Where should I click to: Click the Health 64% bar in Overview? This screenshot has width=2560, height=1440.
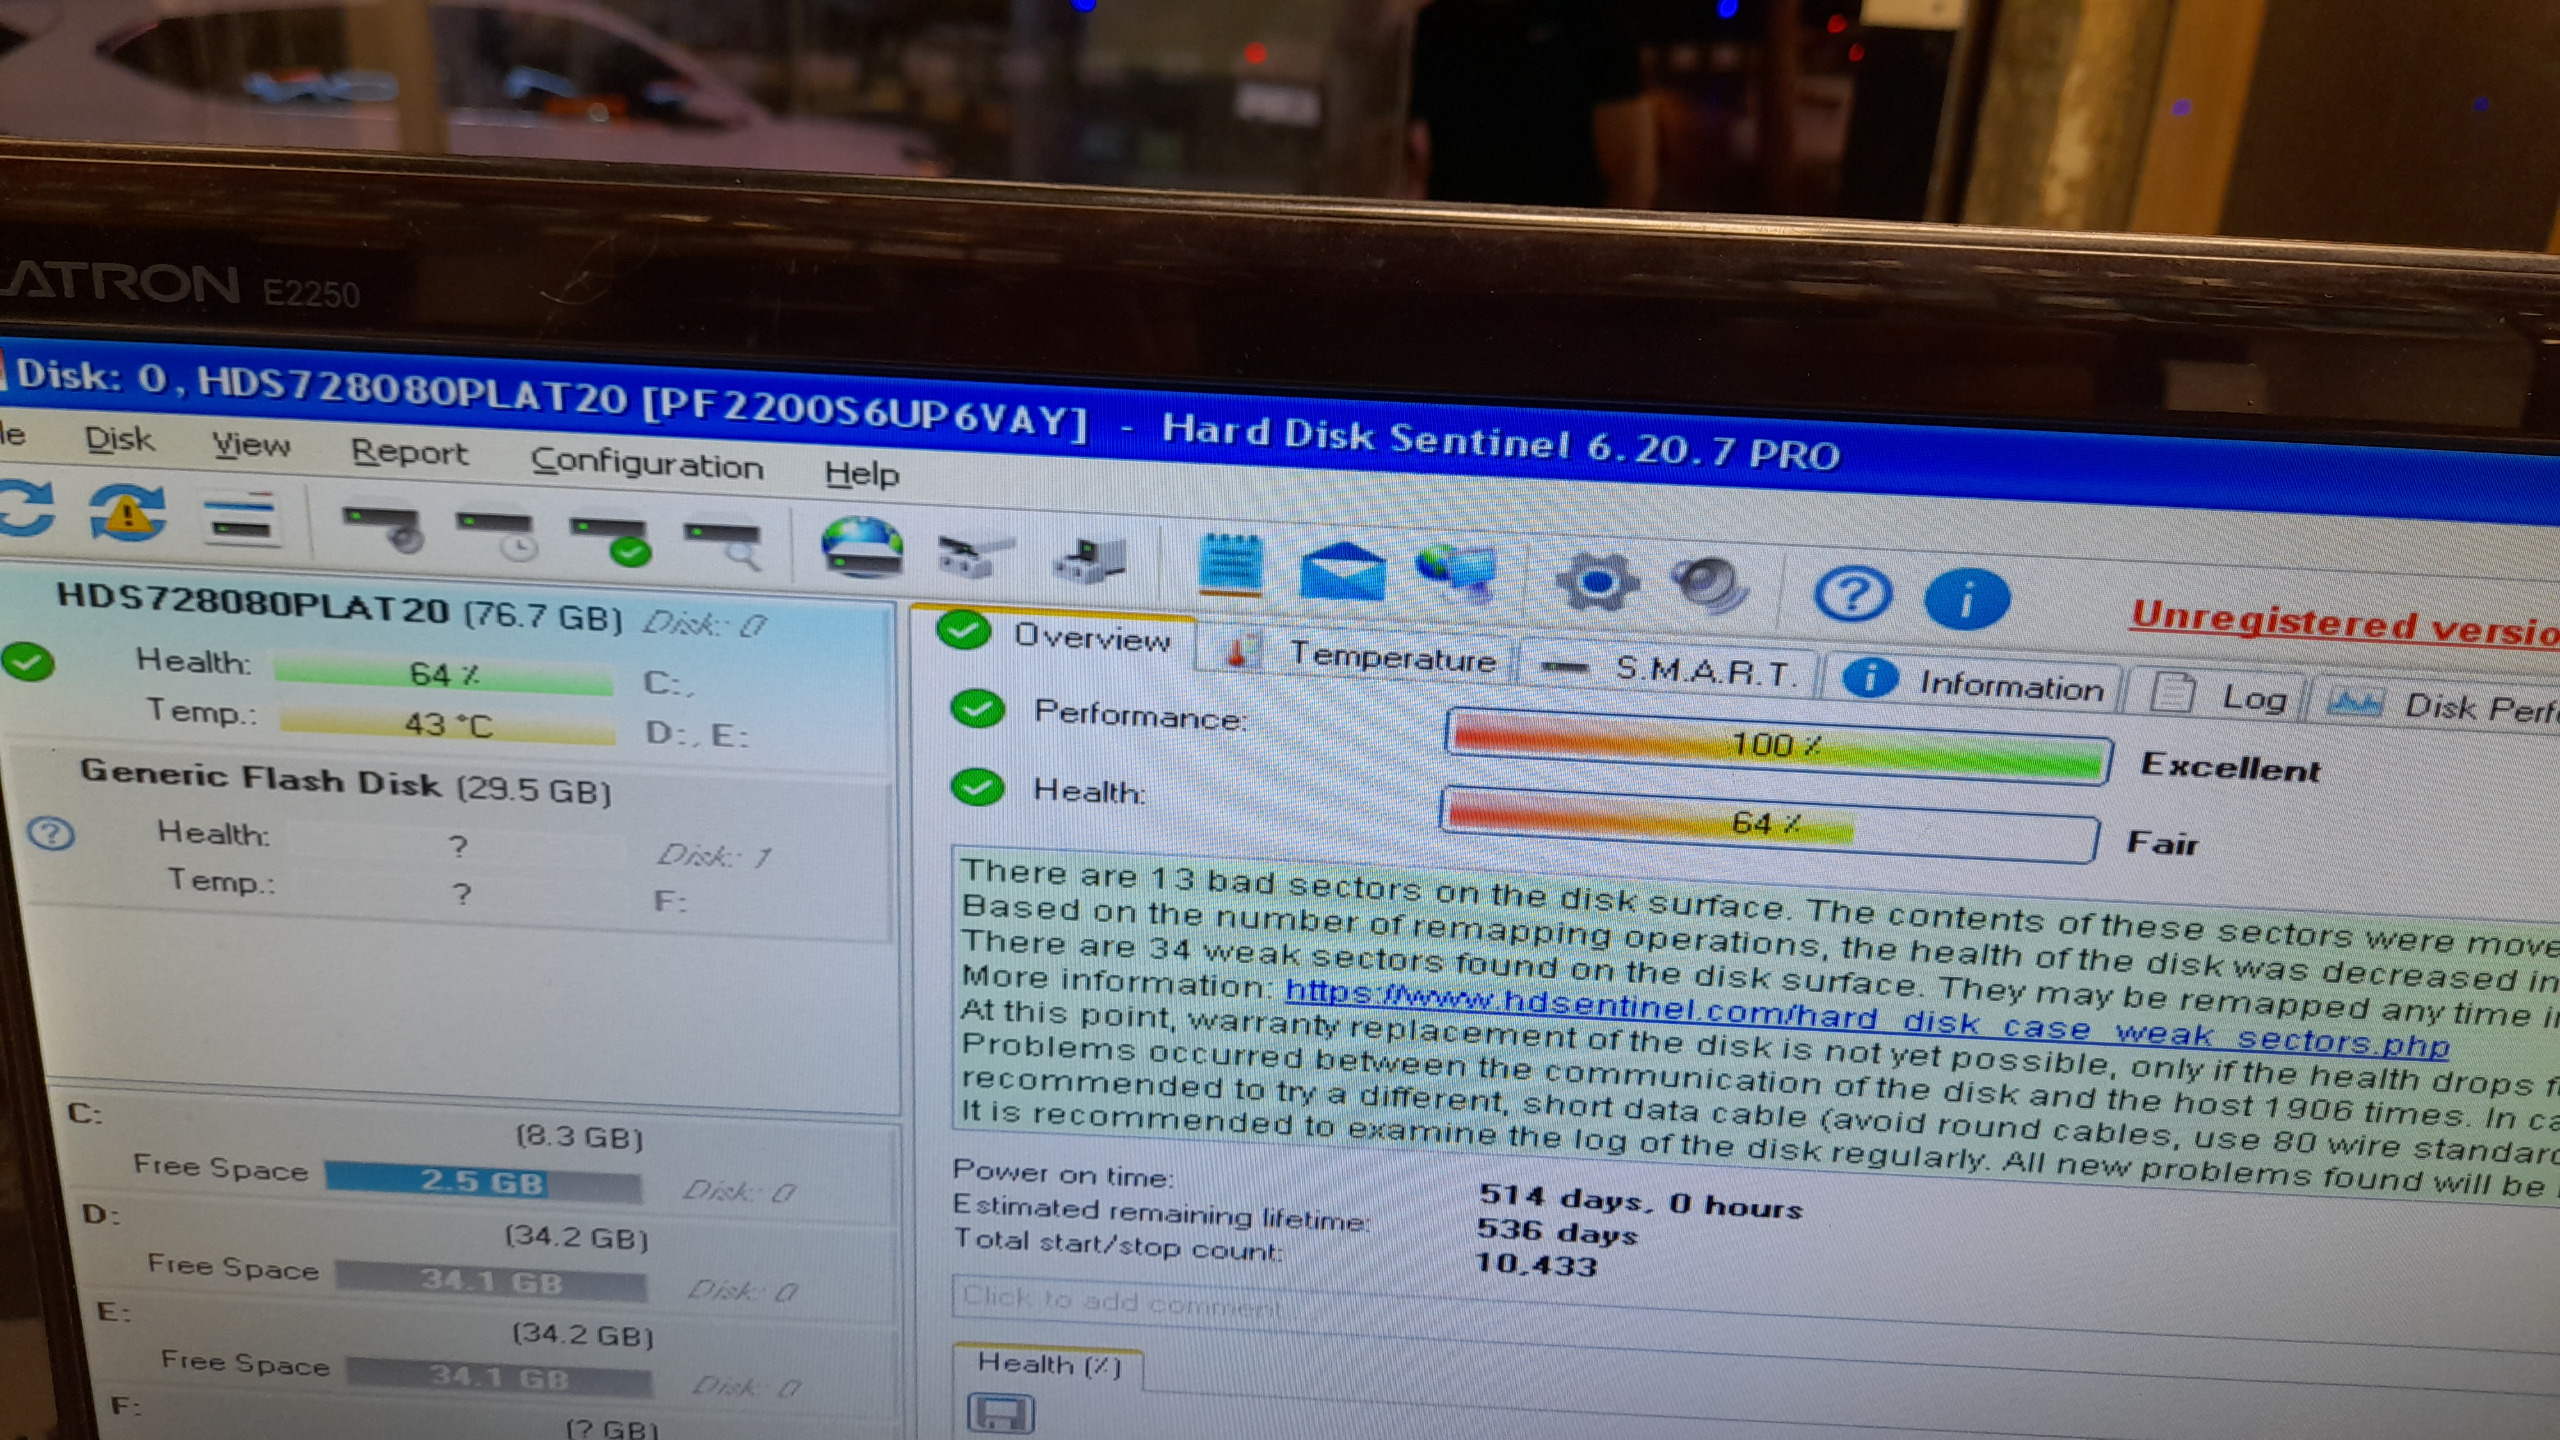click(1768, 825)
